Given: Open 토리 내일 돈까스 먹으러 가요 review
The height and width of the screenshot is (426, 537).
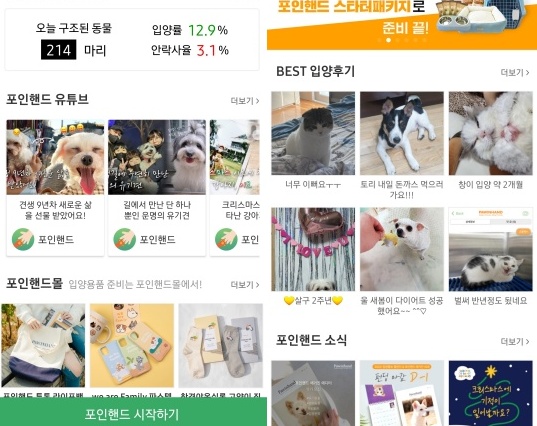Looking at the screenshot, I should tap(402, 133).
